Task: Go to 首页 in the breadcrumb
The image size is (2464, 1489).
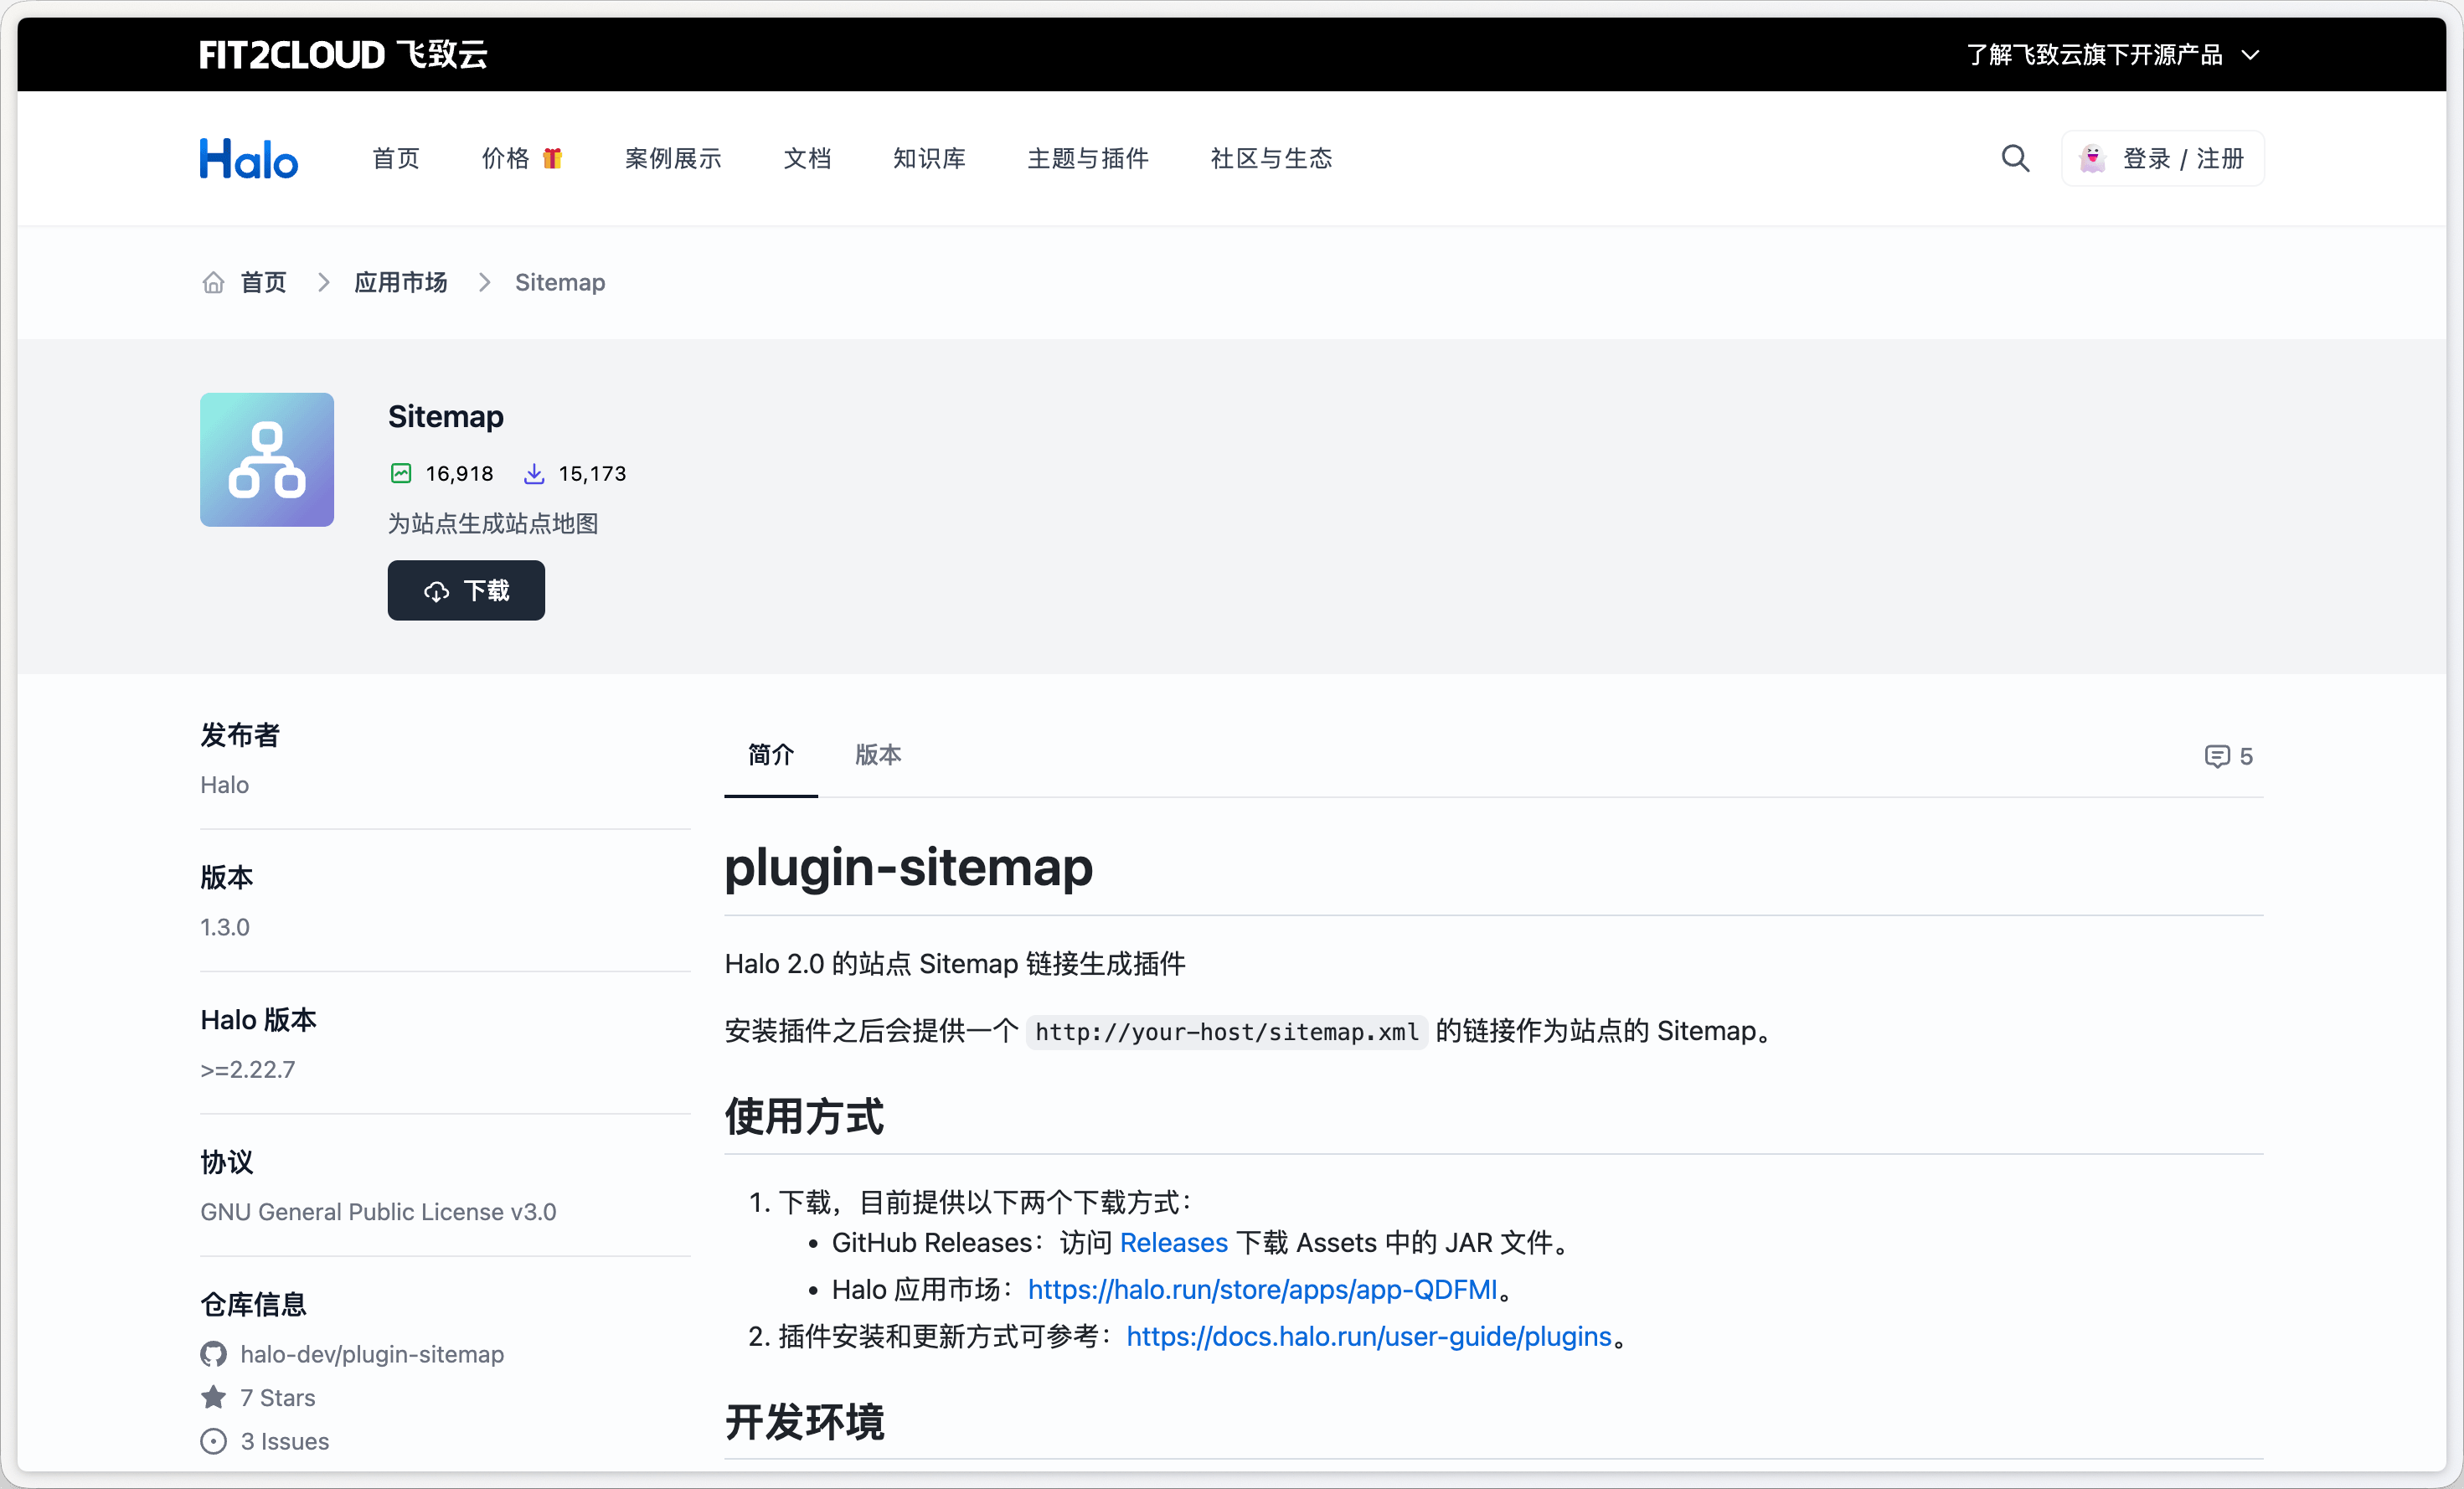Action: [263, 282]
